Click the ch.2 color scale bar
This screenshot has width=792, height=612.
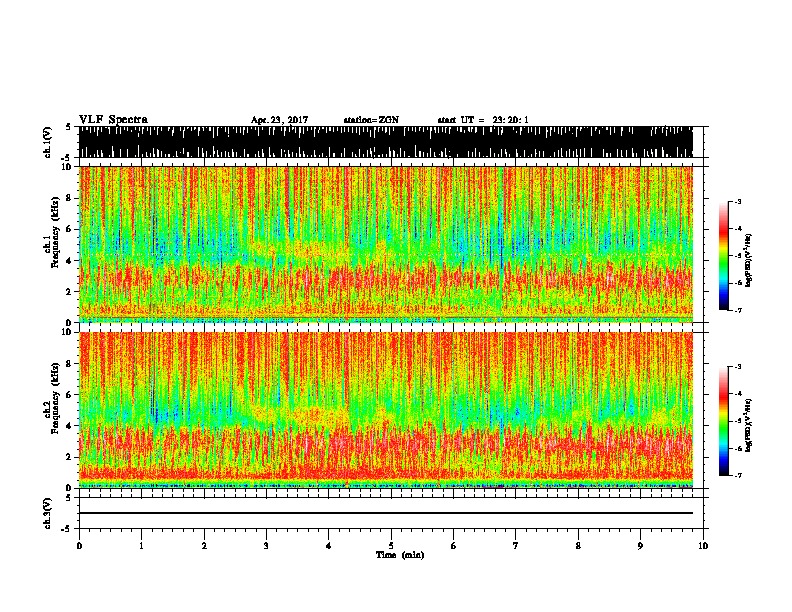tap(723, 421)
